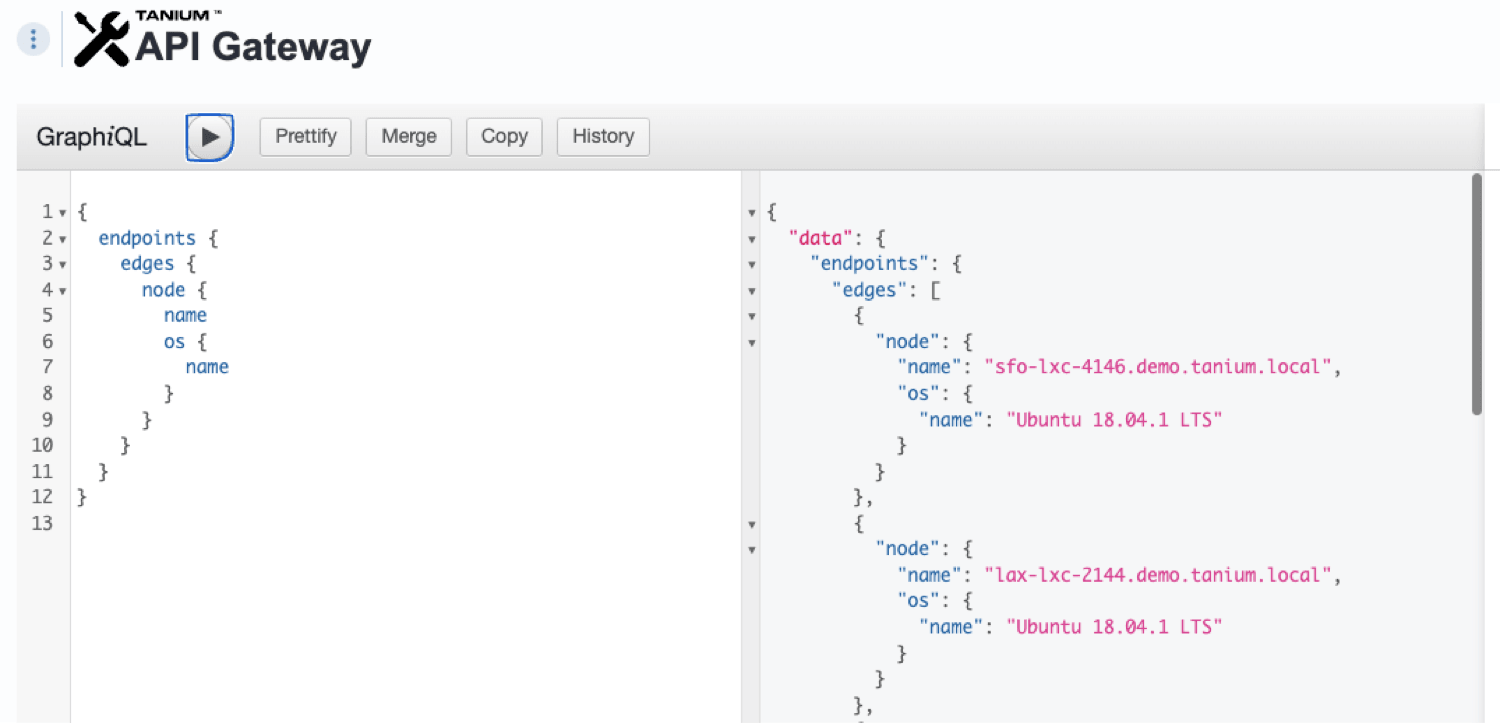
Task: Collapse the "data" object in the results pane
Action: pyautogui.click(x=752, y=239)
